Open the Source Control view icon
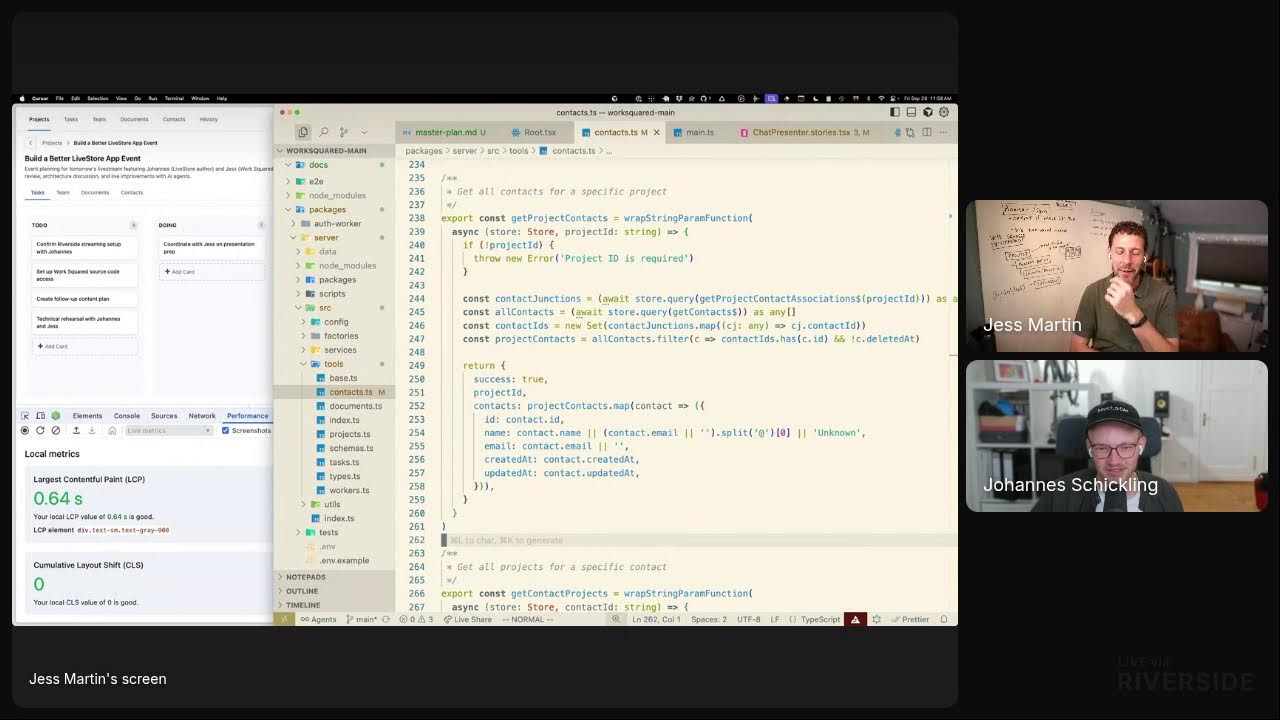 pos(343,132)
